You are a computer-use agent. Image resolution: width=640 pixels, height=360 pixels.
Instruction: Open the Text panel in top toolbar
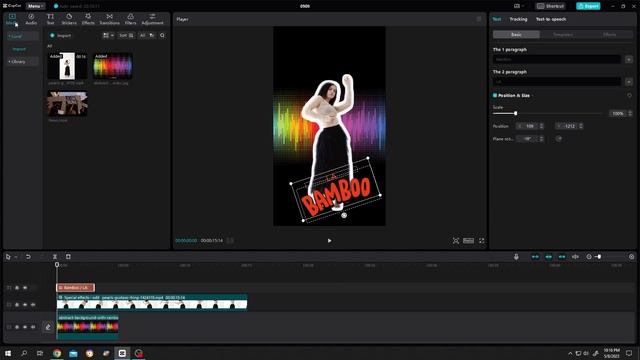50,19
